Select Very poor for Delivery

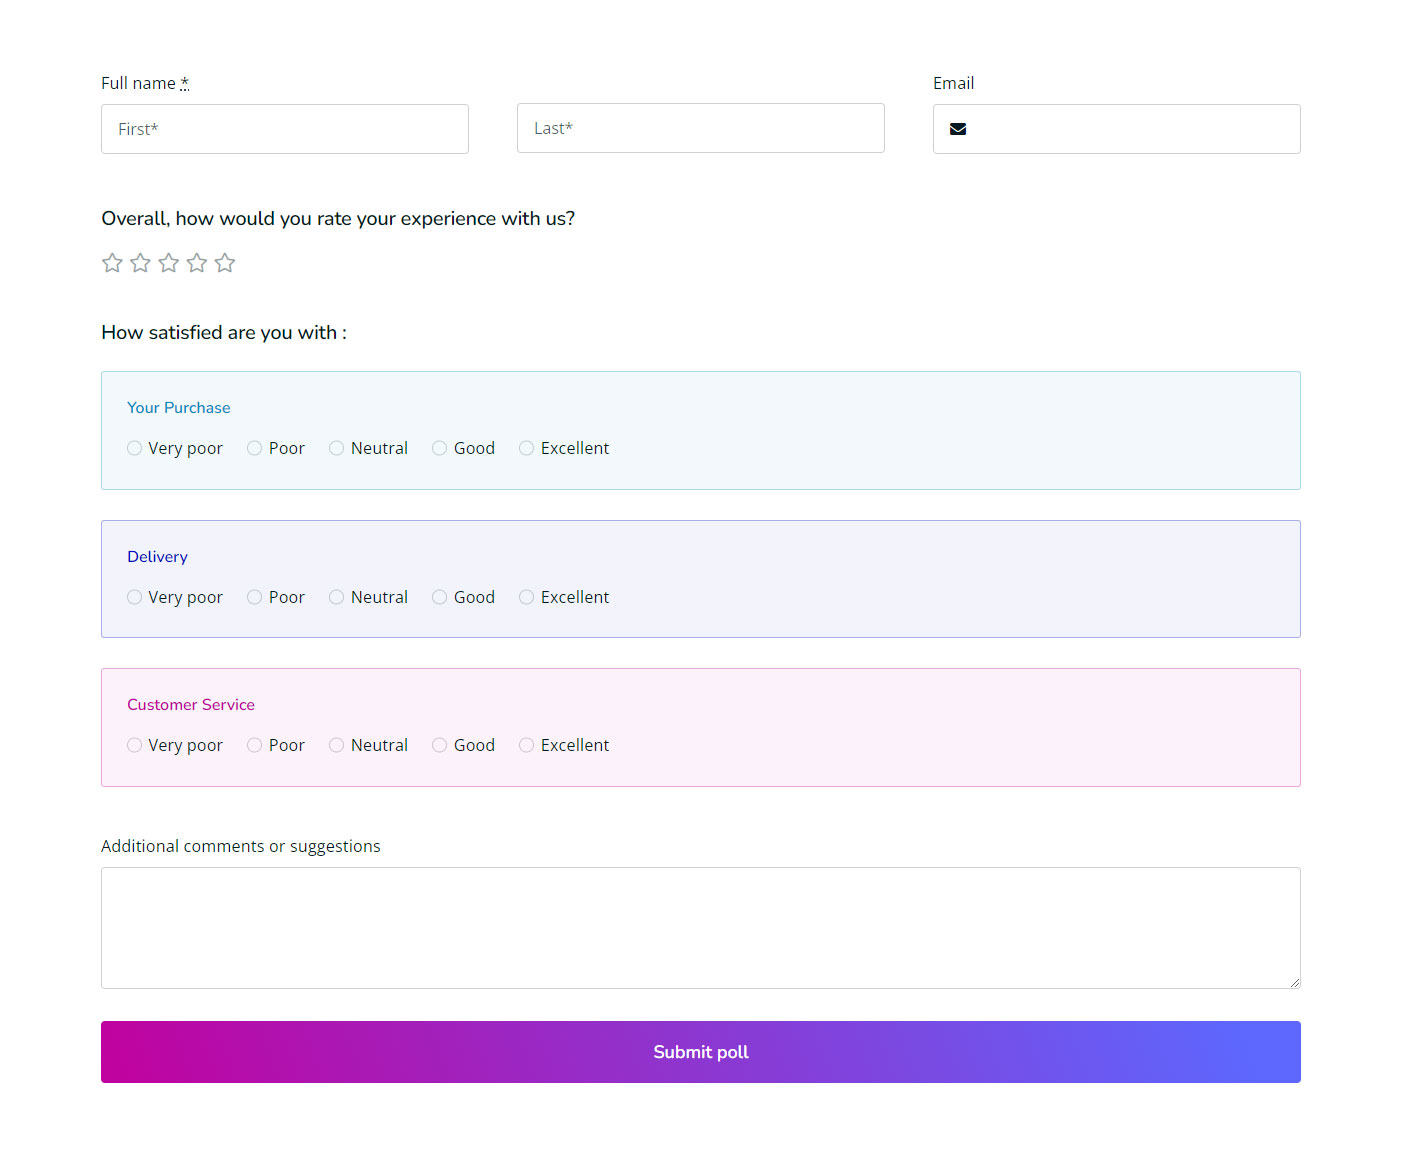pos(134,597)
